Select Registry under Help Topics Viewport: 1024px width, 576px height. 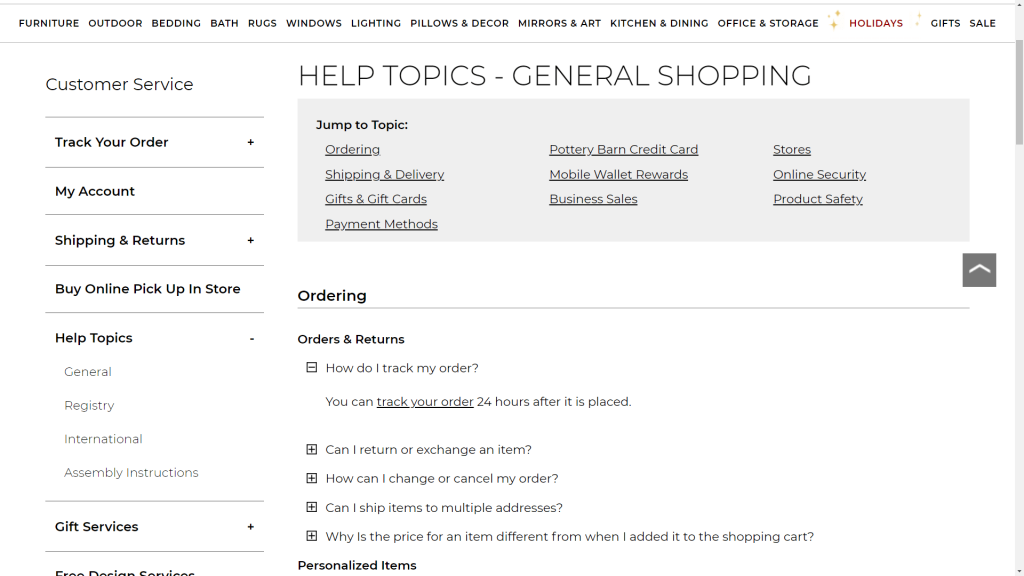(89, 406)
